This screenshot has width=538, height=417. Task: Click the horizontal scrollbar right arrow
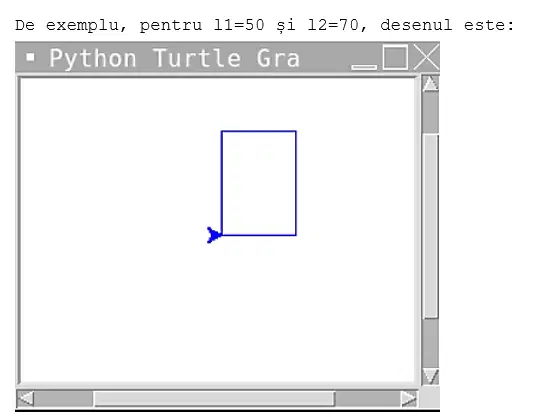tap(409, 399)
